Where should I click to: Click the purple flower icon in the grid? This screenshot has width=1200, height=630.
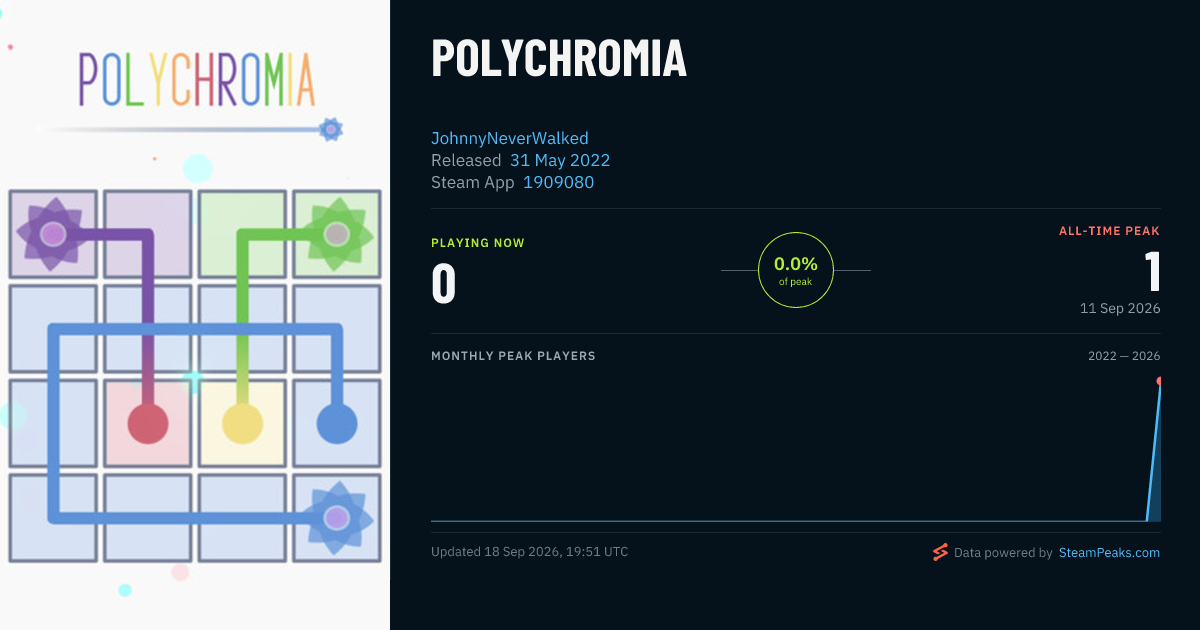pyautogui.click(x=53, y=235)
